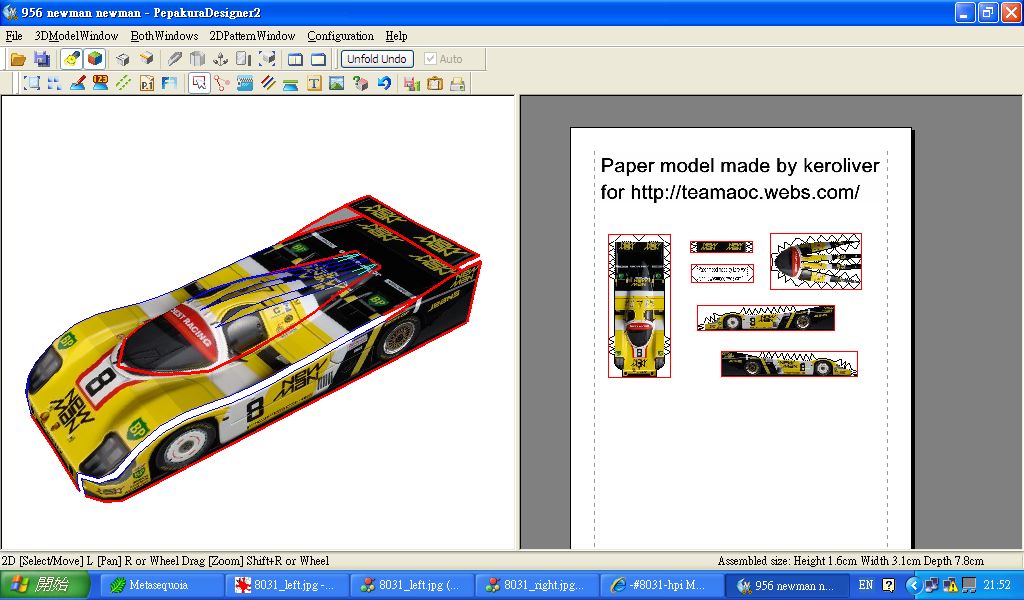Select the gray knife cut-edge tool
This screenshot has width=1024, height=600.
pos(174,59)
